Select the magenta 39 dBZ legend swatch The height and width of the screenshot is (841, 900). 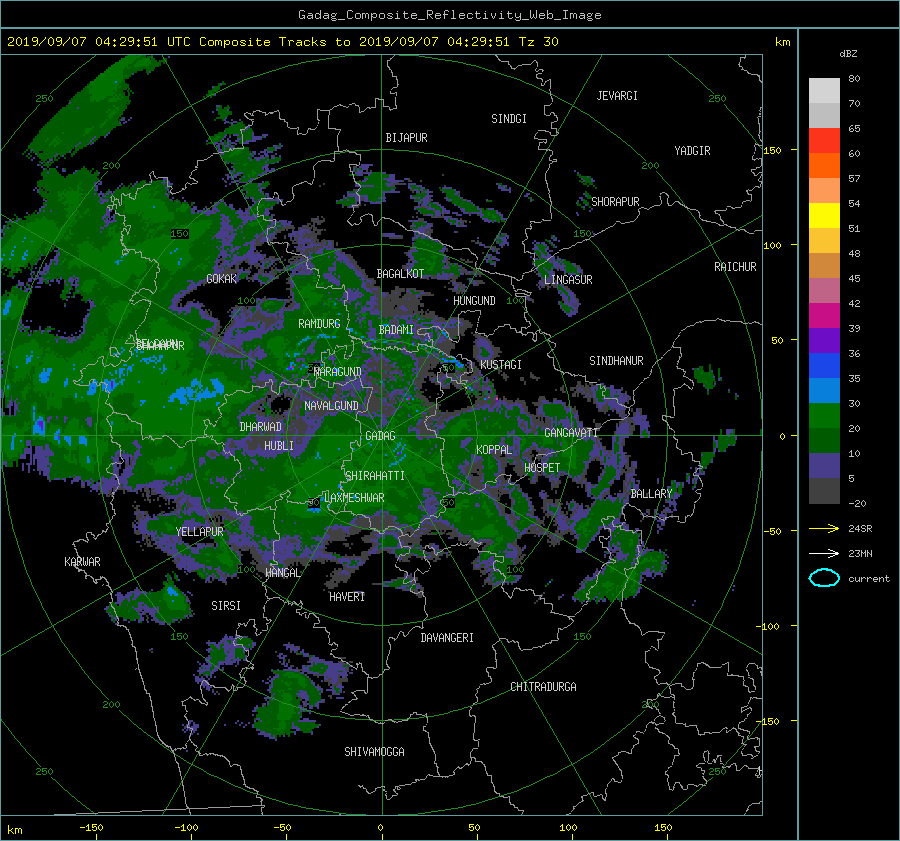tap(824, 316)
